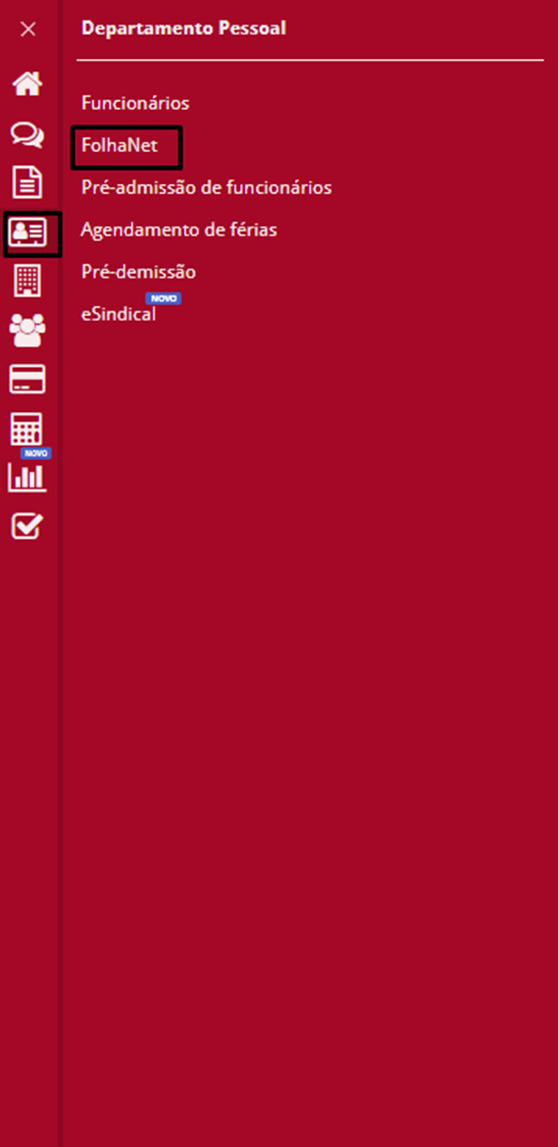Open the Home icon in the sidebar

point(28,83)
